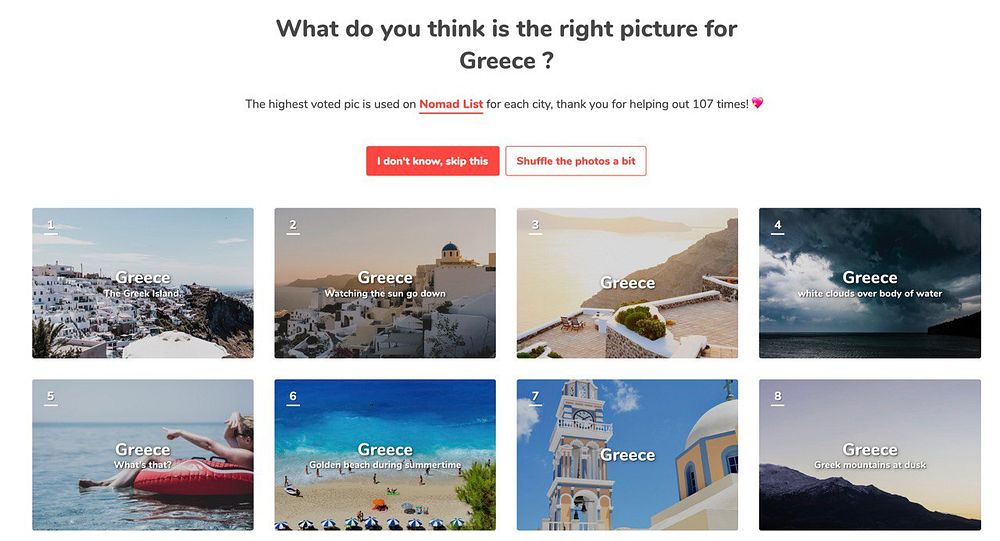Pick photo 8 'Greek mountains at dusk'

[x=870, y=455]
